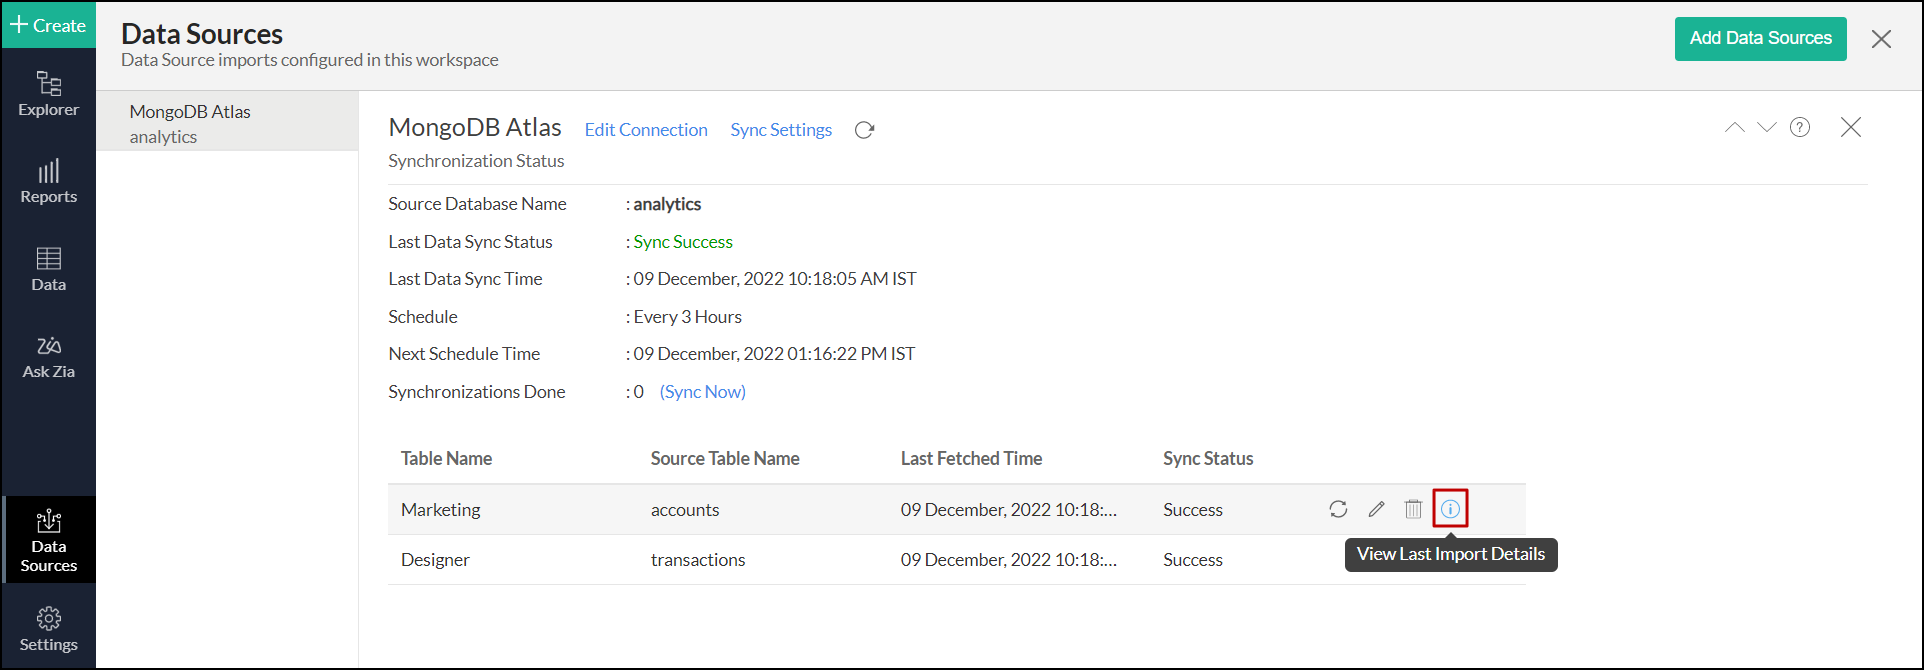
Task: Go to Reports in the sidebar
Action: point(48,182)
